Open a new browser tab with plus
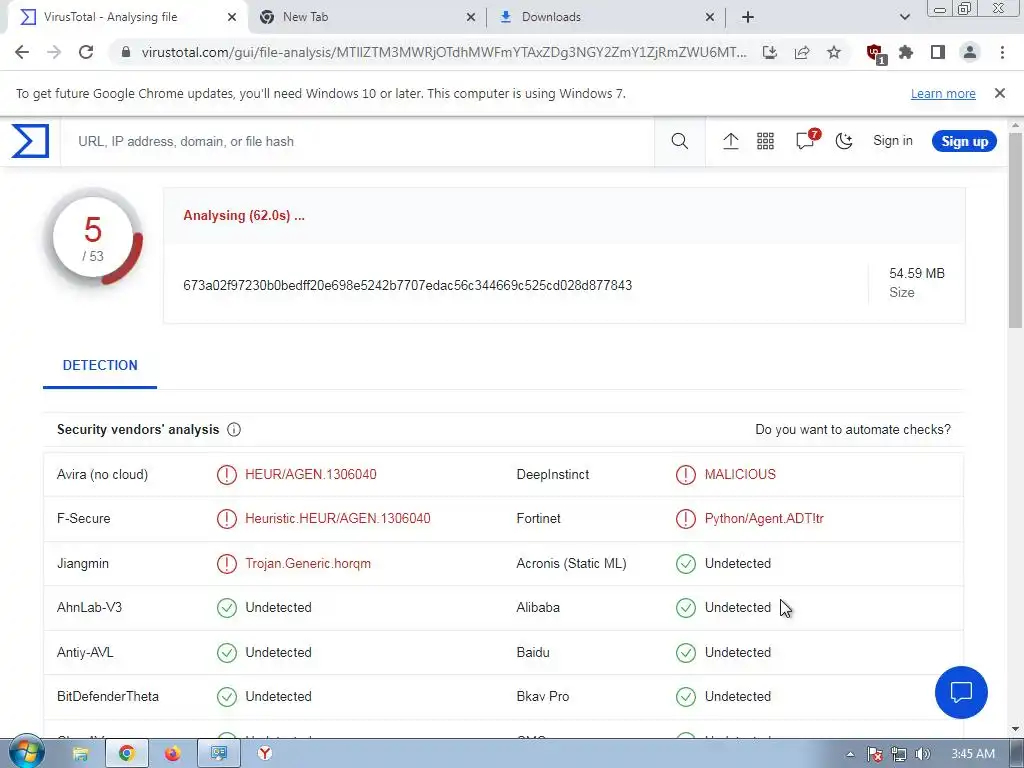Image resolution: width=1024 pixels, height=768 pixels. pyautogui.click(x=748, y=17)
